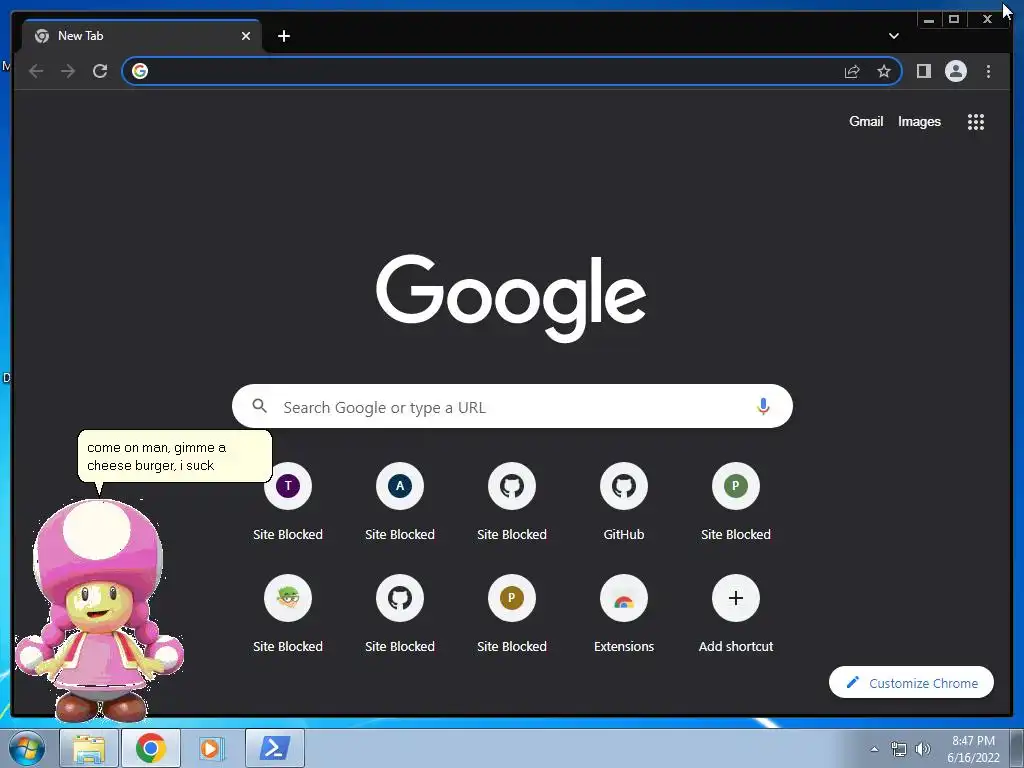This screenshot has height=768, width=1024.
Task: Open the Extensions shortcut tile
Action: 624,614
